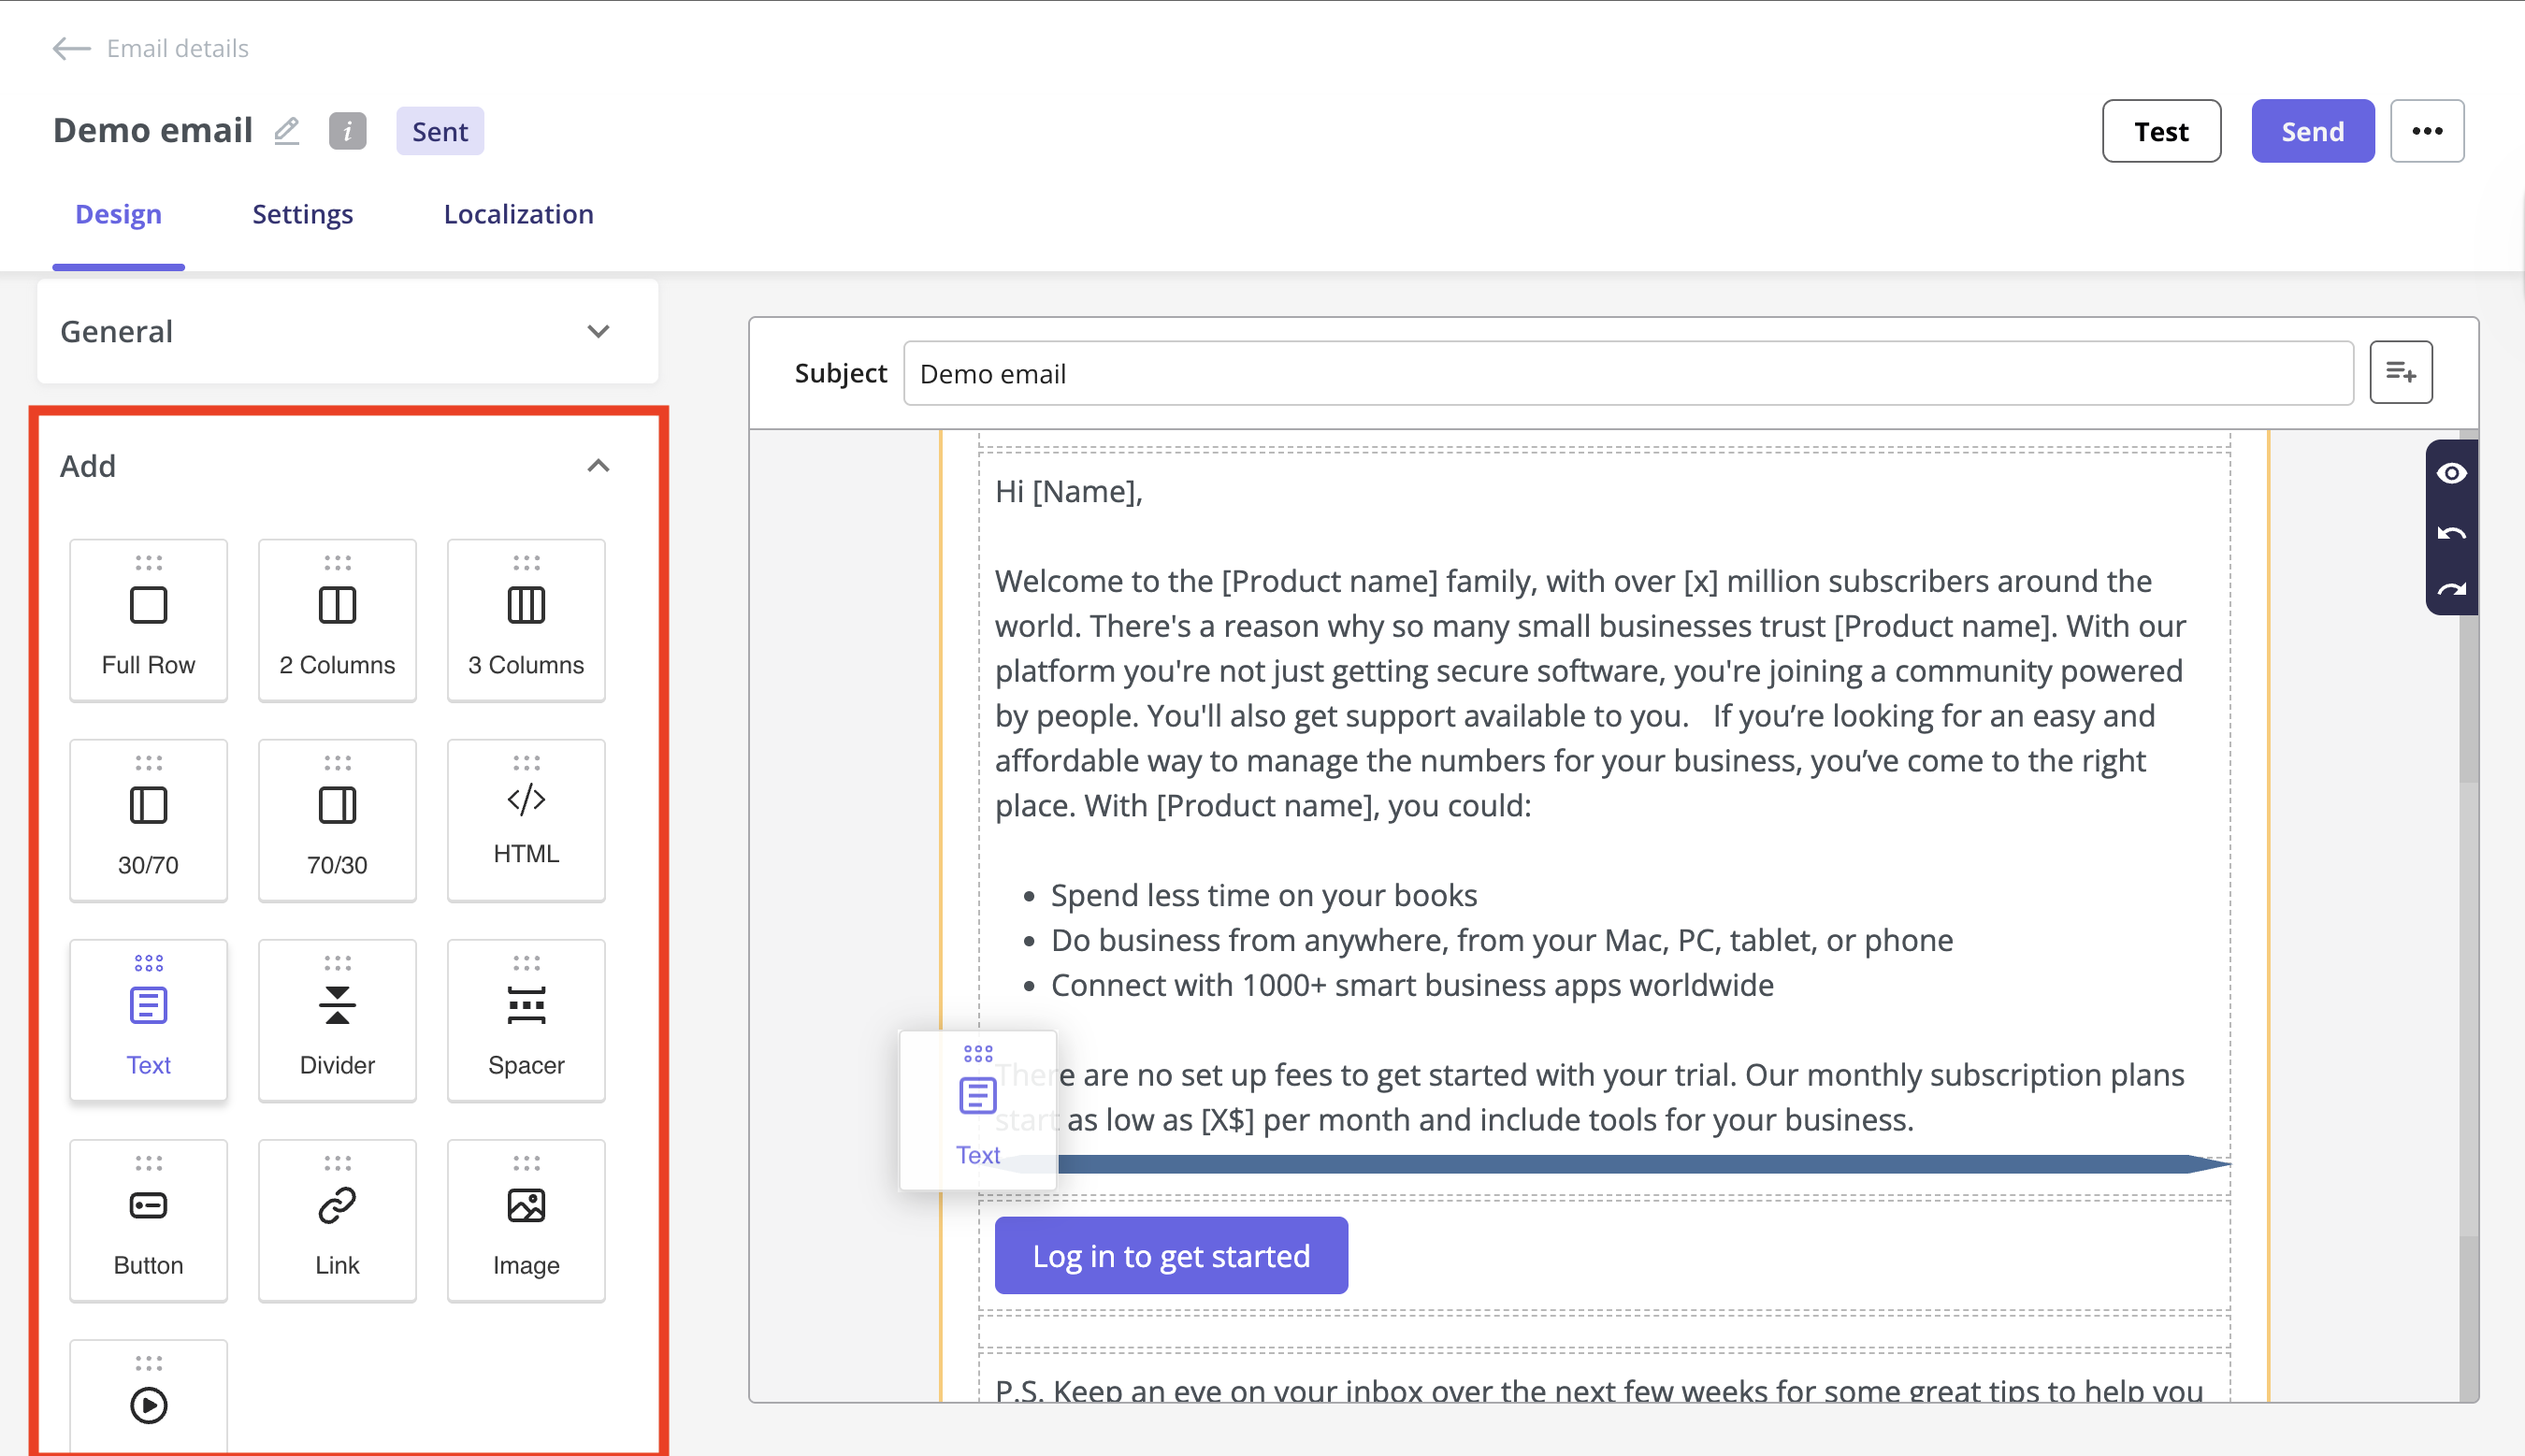
Task: Collapse the Add section chevron
Action: click(598, 466)
